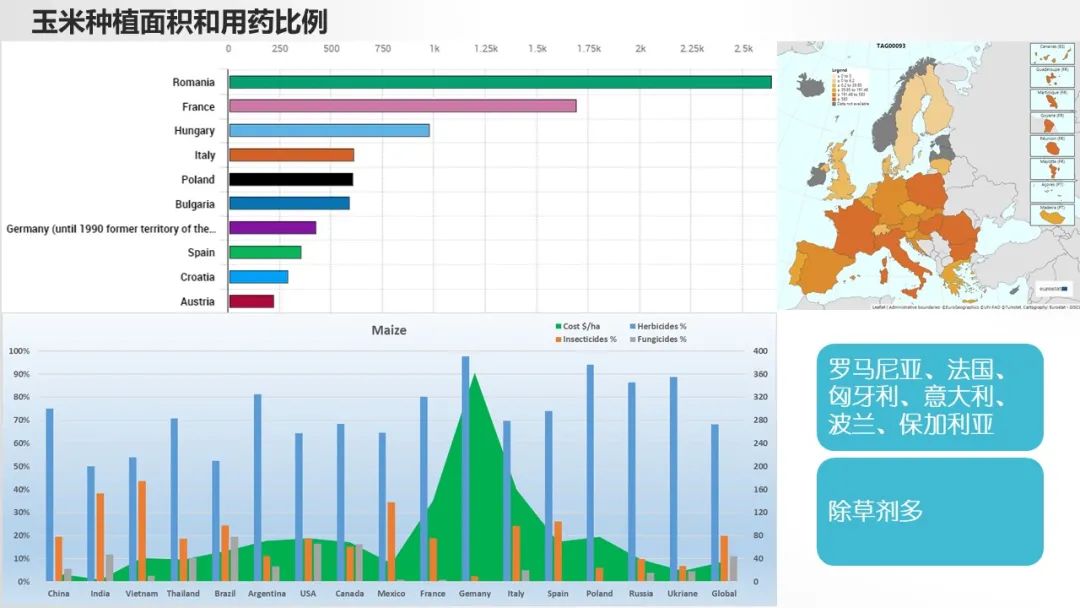Select the Martinique (FR) map inset
The image size is (1080, 608).
point(1052,99)
